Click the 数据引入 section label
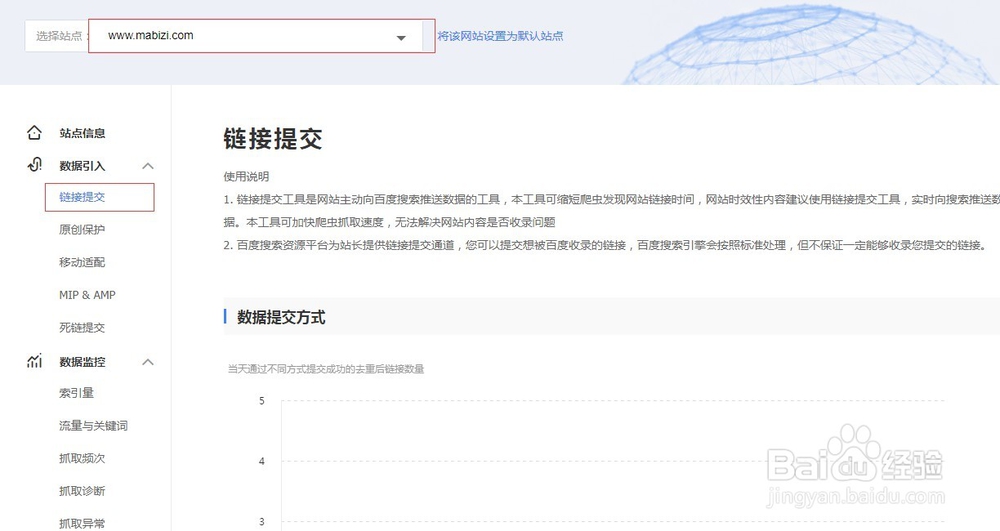This screenshot has height=531, width=1000. 82,166
